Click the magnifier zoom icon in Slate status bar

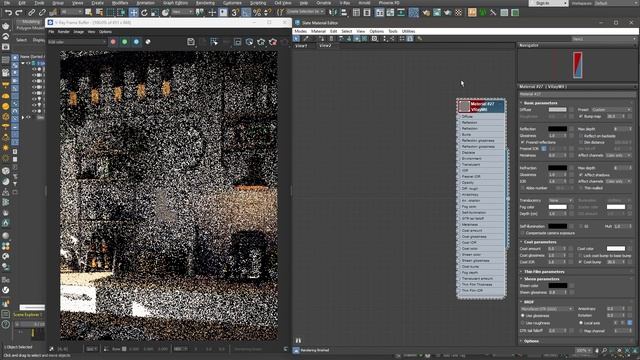click(604, 351)
